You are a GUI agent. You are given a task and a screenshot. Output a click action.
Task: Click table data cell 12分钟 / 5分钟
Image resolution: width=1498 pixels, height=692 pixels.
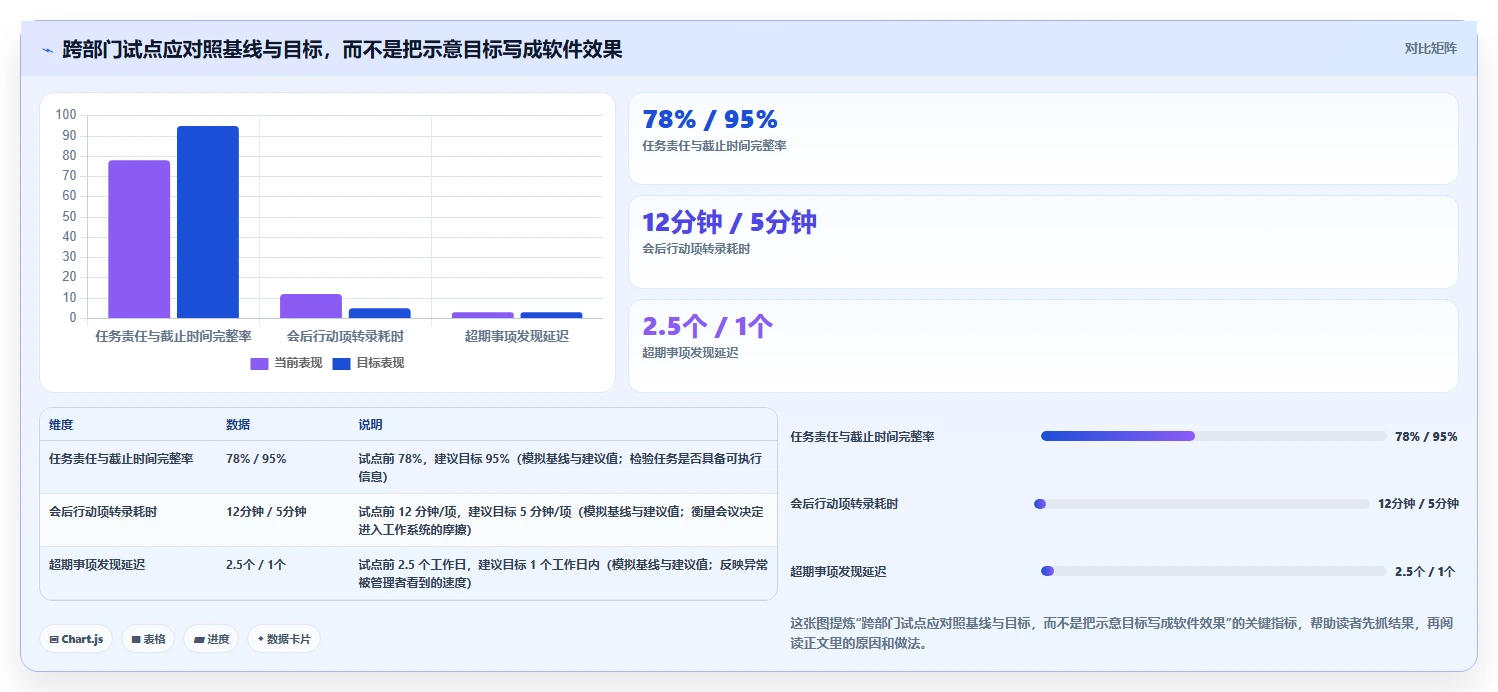coord(266,512)
